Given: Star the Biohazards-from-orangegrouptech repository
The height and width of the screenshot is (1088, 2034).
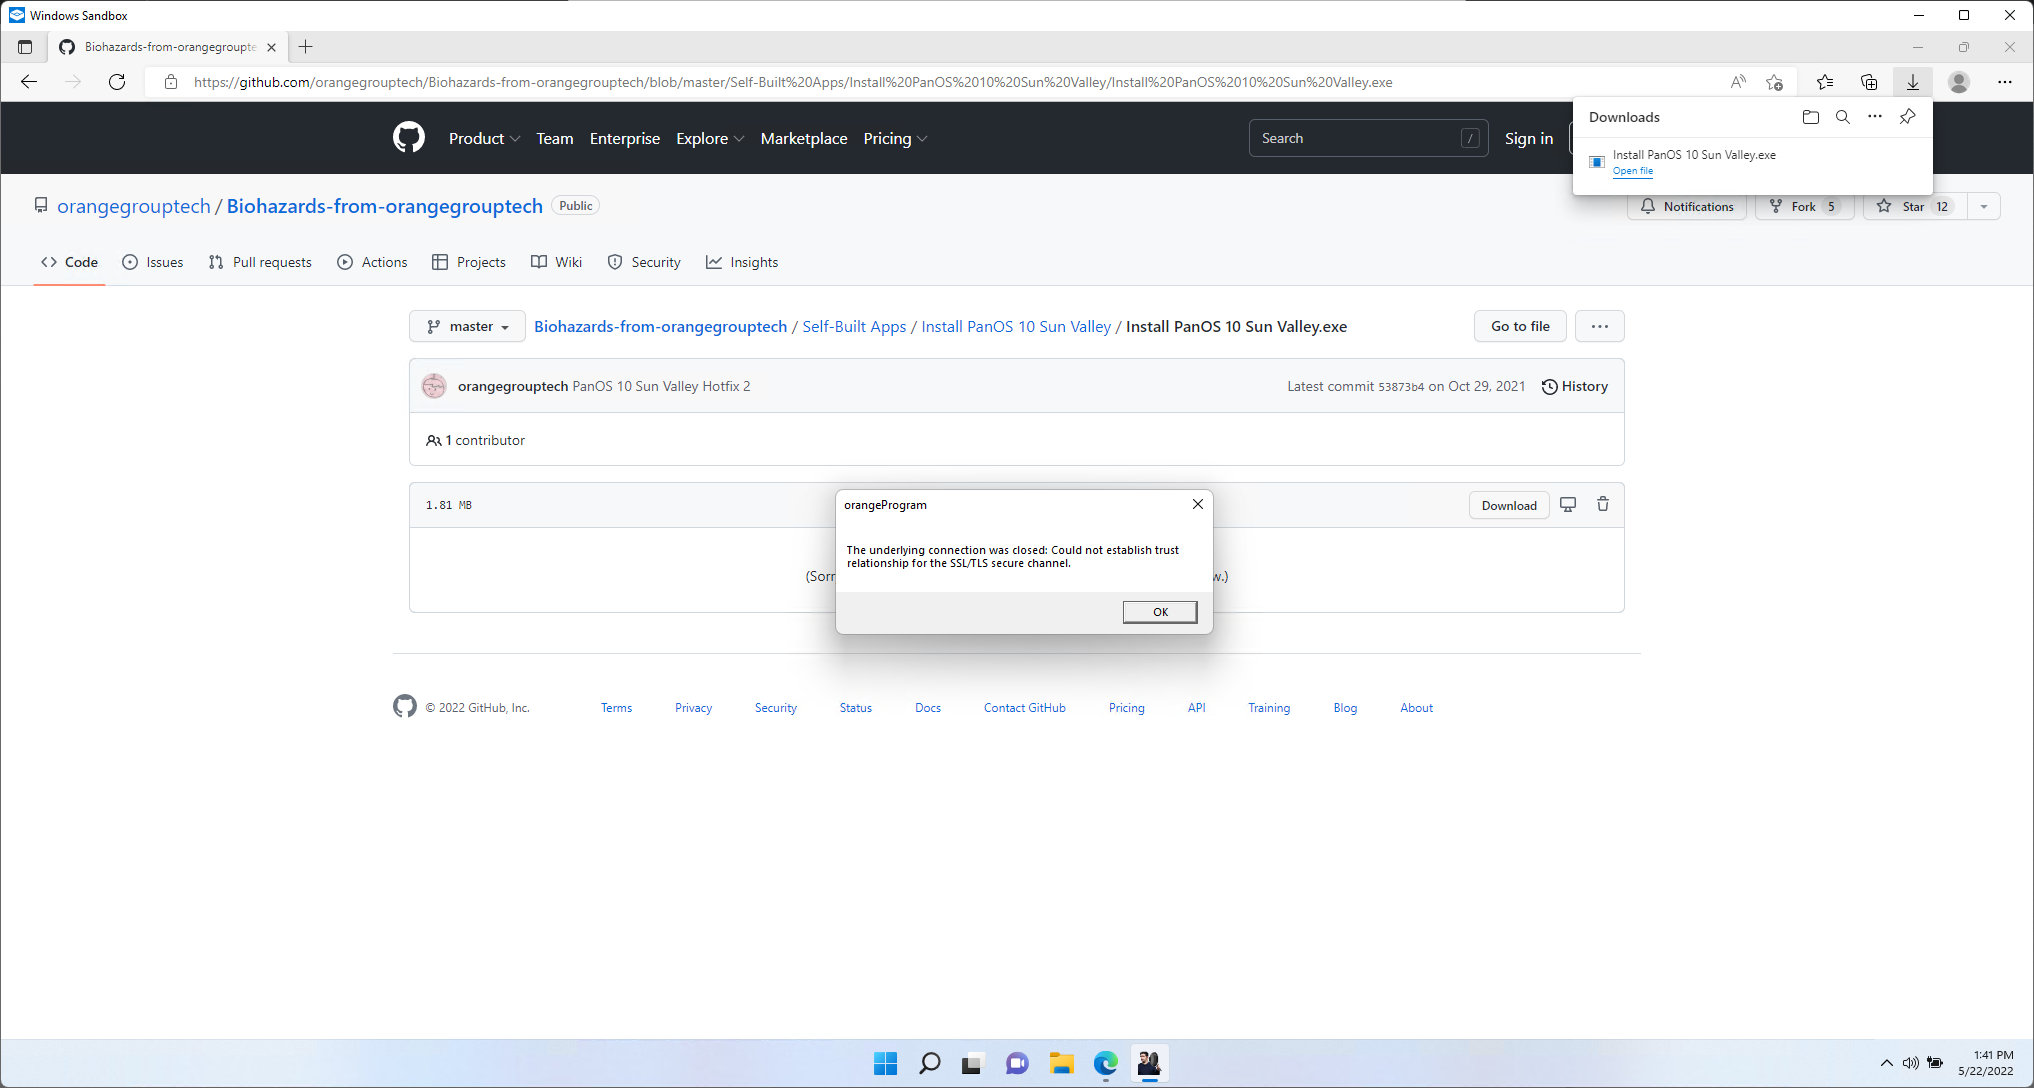Looking at the screenshot, I should tap(1912, 206).
